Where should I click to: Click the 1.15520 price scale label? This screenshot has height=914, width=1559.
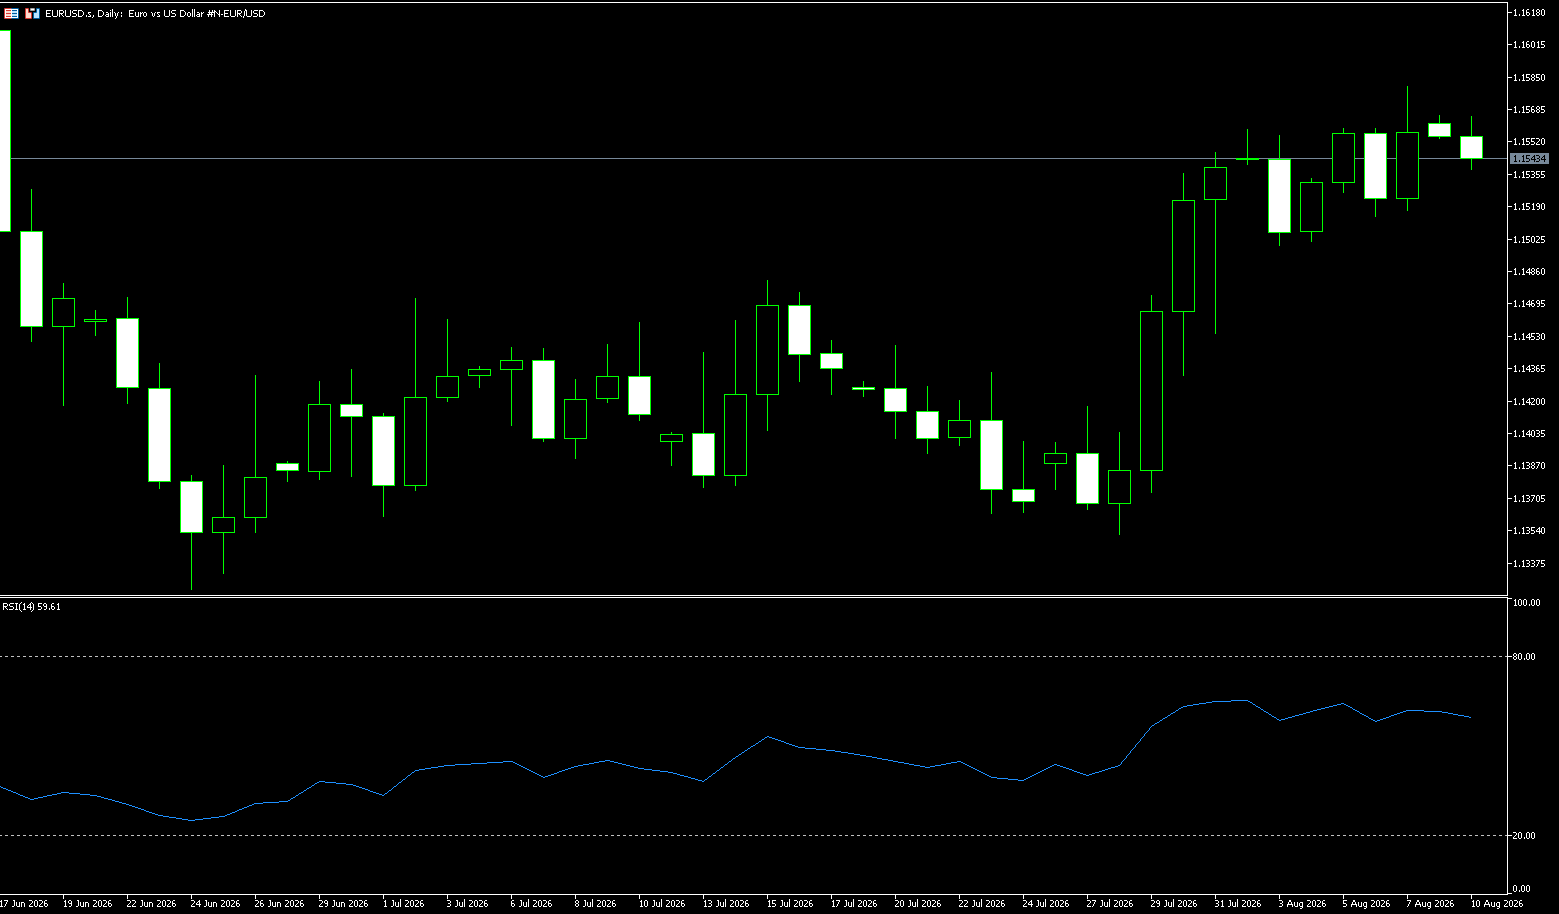pos(1530,142)
